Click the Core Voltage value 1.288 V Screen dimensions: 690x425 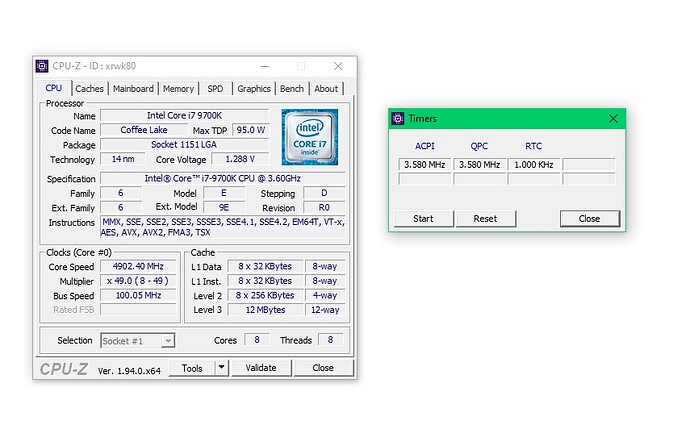click(240, 159)
